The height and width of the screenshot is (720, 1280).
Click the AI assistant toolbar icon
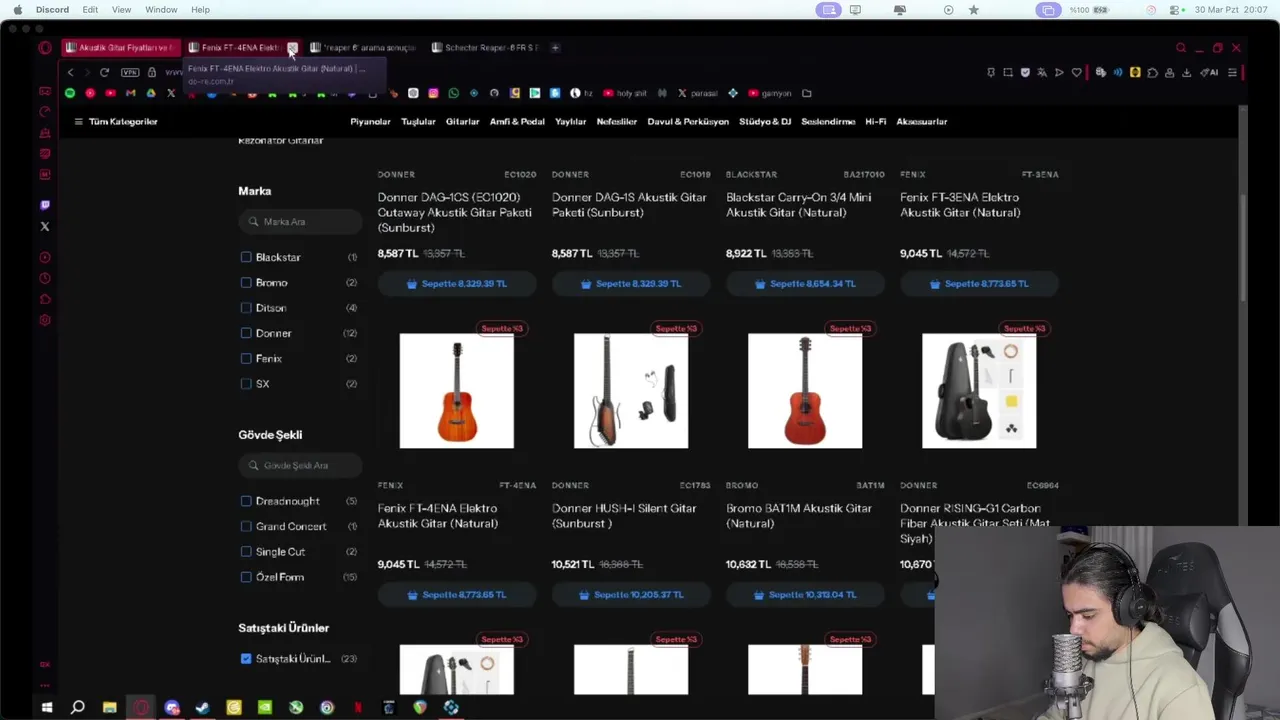[x=1210, y=72]
